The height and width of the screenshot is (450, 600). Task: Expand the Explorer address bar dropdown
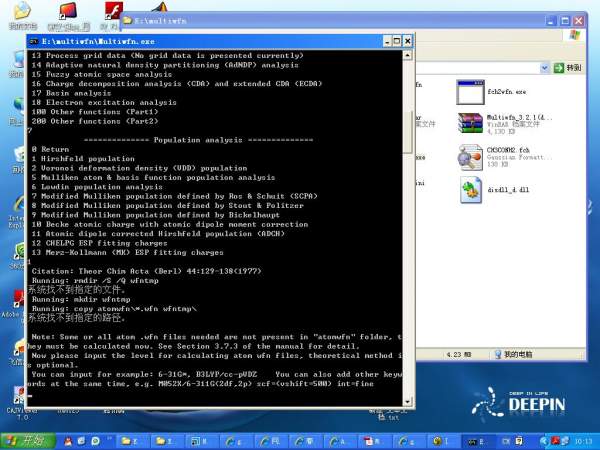pyautogui.click(x=545, y=68)
